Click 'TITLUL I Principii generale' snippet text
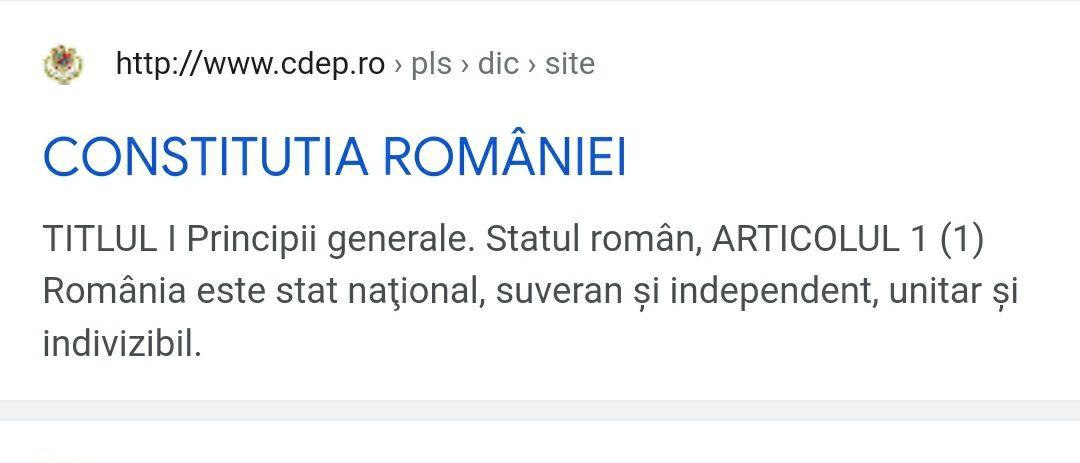 tap(240, 241)
